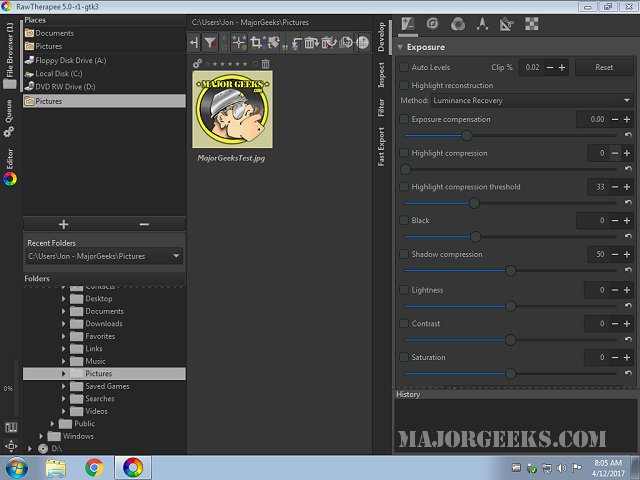Open the Raw tool tab checkerboard icon
Image resolution: width=640 pixels, height=480 pixels.
pos(531,24)
